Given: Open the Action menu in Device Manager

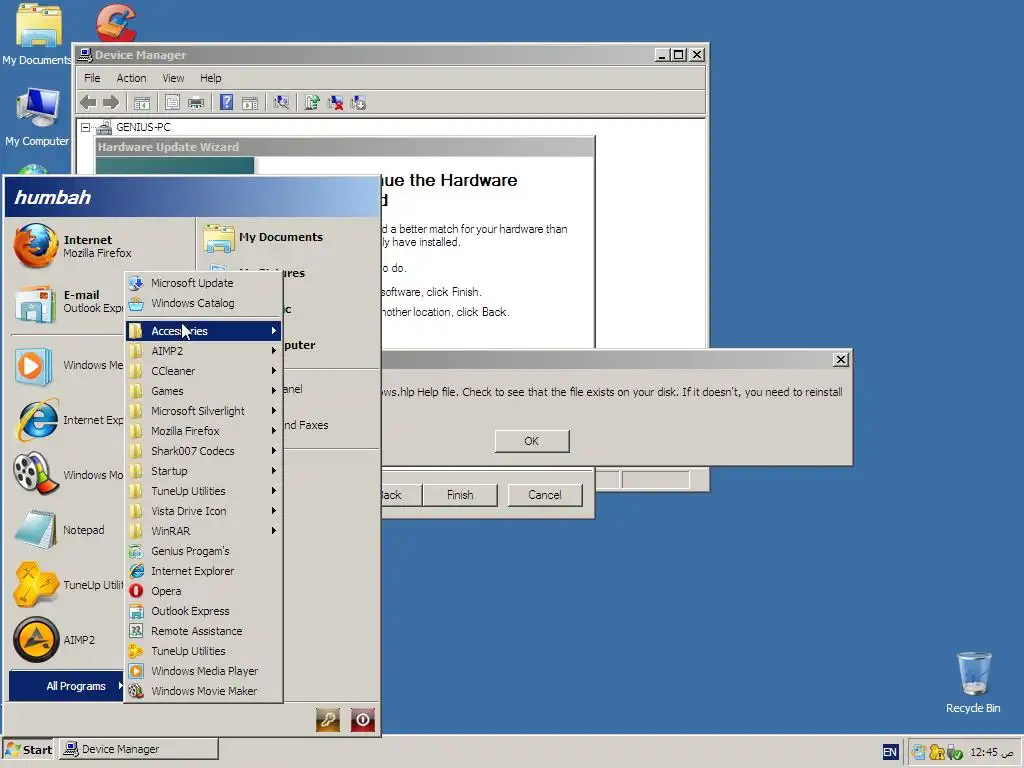Looking at the screenshot, I should pyautogui.click(x=131, y=78).
